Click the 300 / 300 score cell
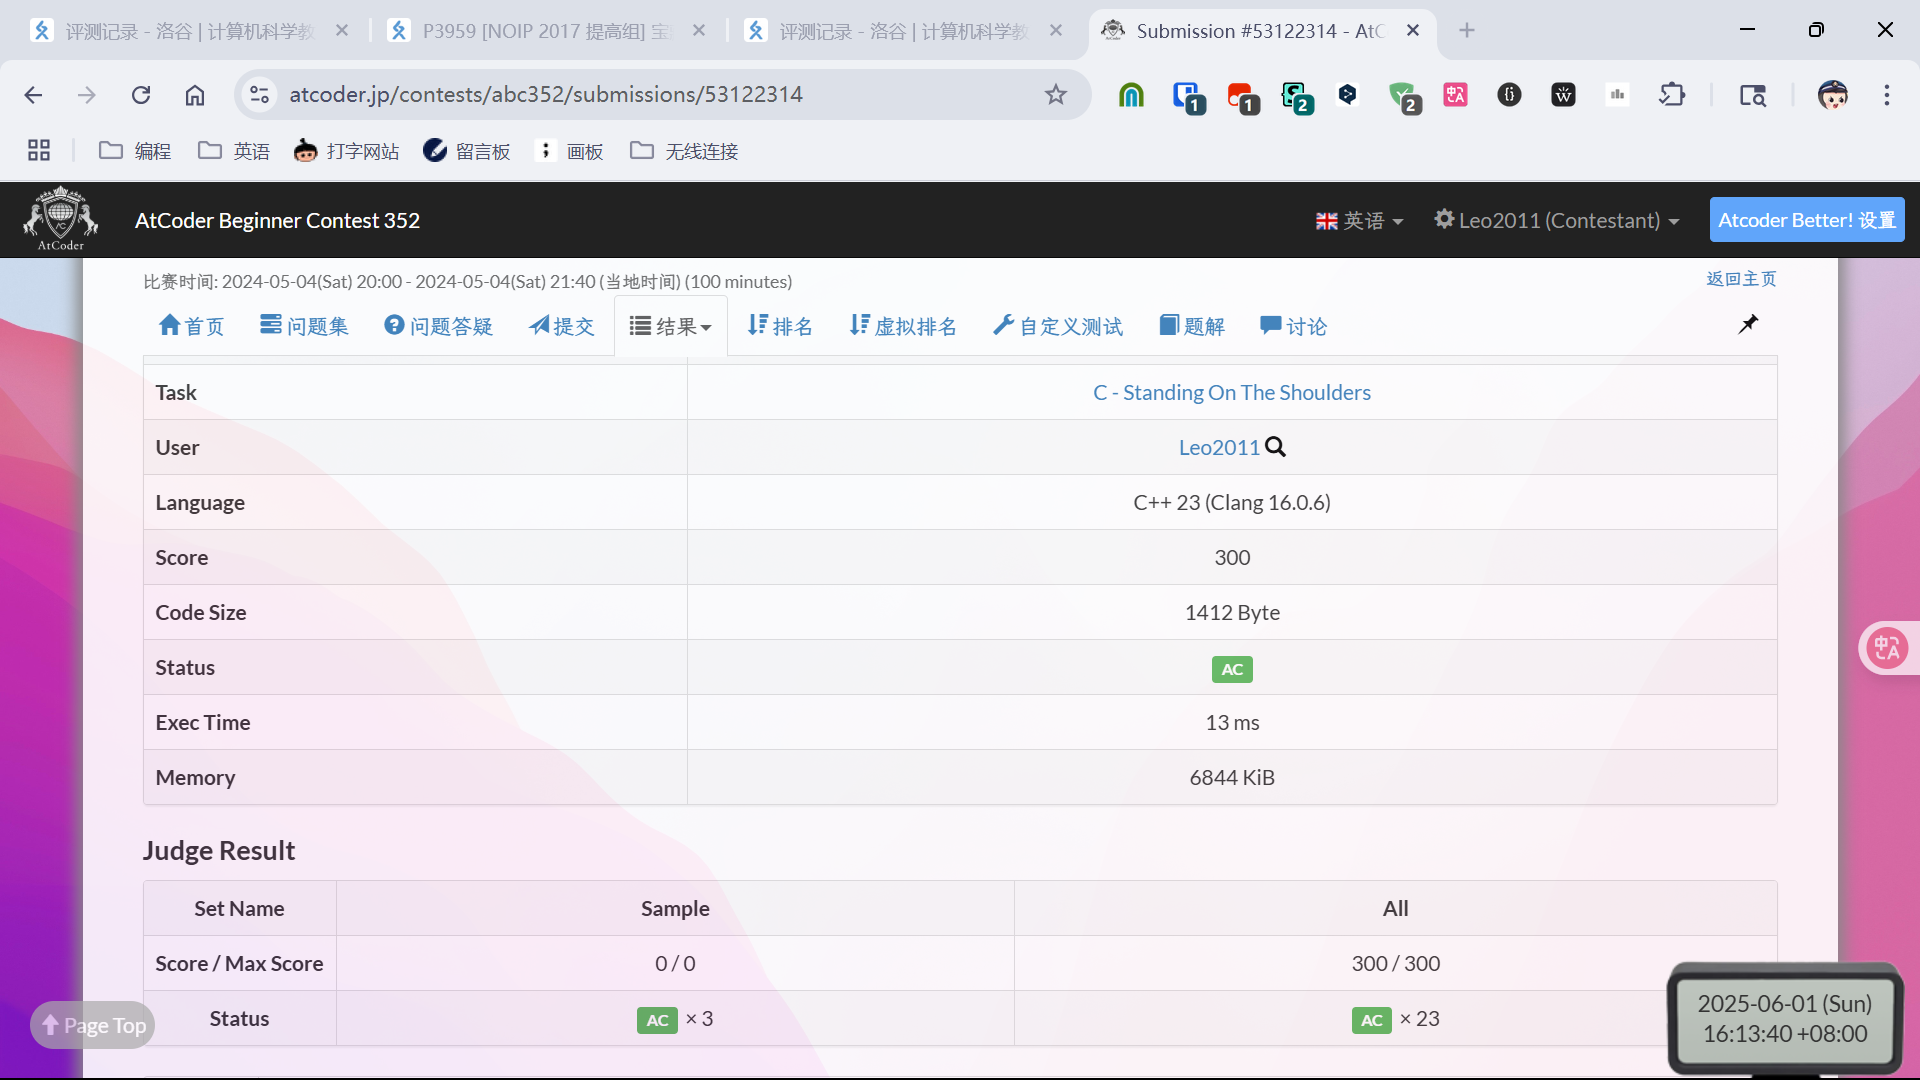The width and height of the screenshot is (1920, 1080). pos(1395,963)
